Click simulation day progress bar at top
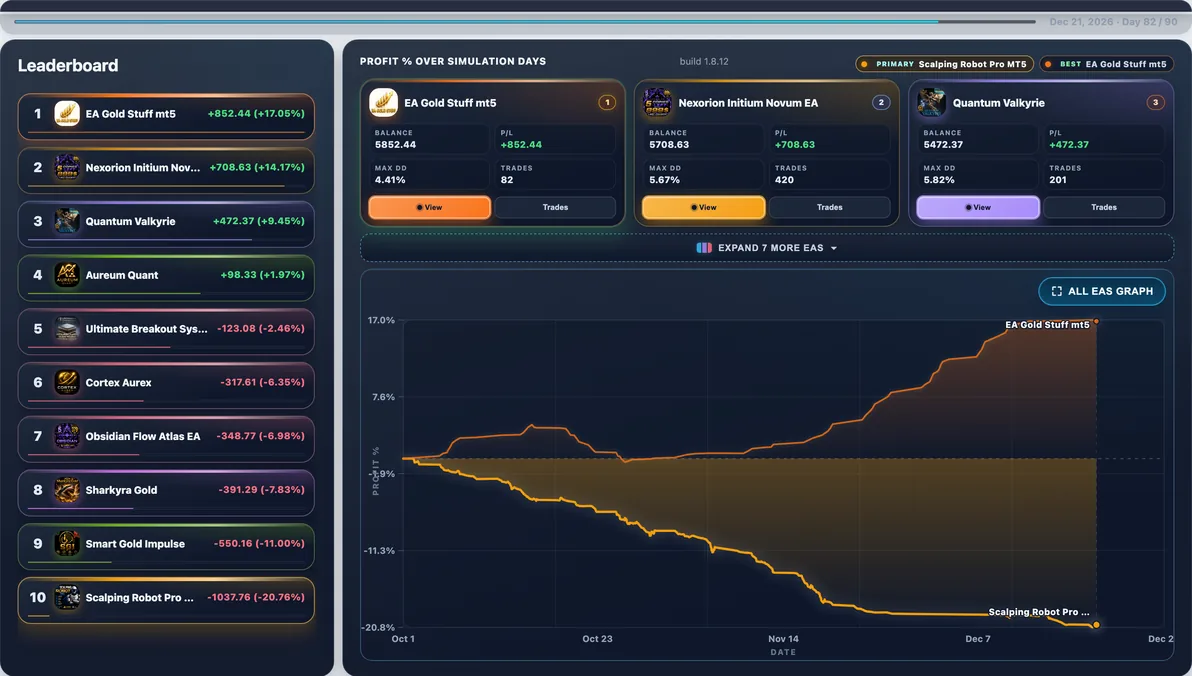 525,21
